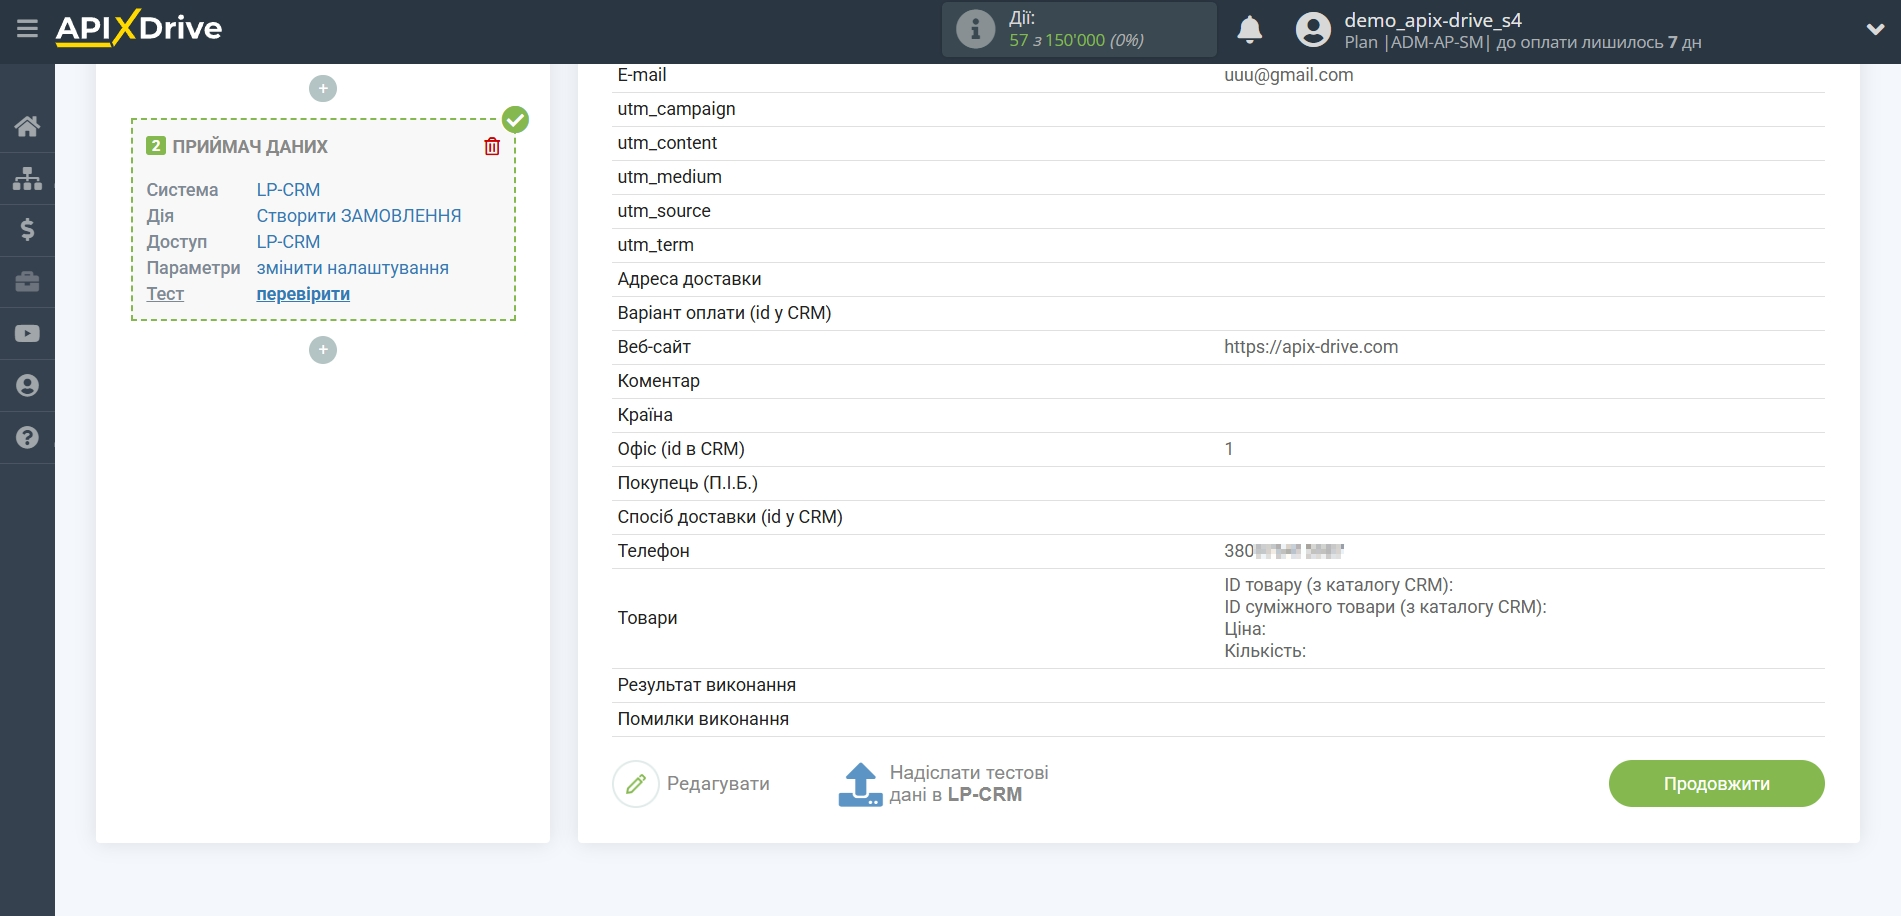Image resolution: width=1901 pixels, height=916 pixels.
Task: Click the green completed checkmark badge
Action: [x=515, y=120]
